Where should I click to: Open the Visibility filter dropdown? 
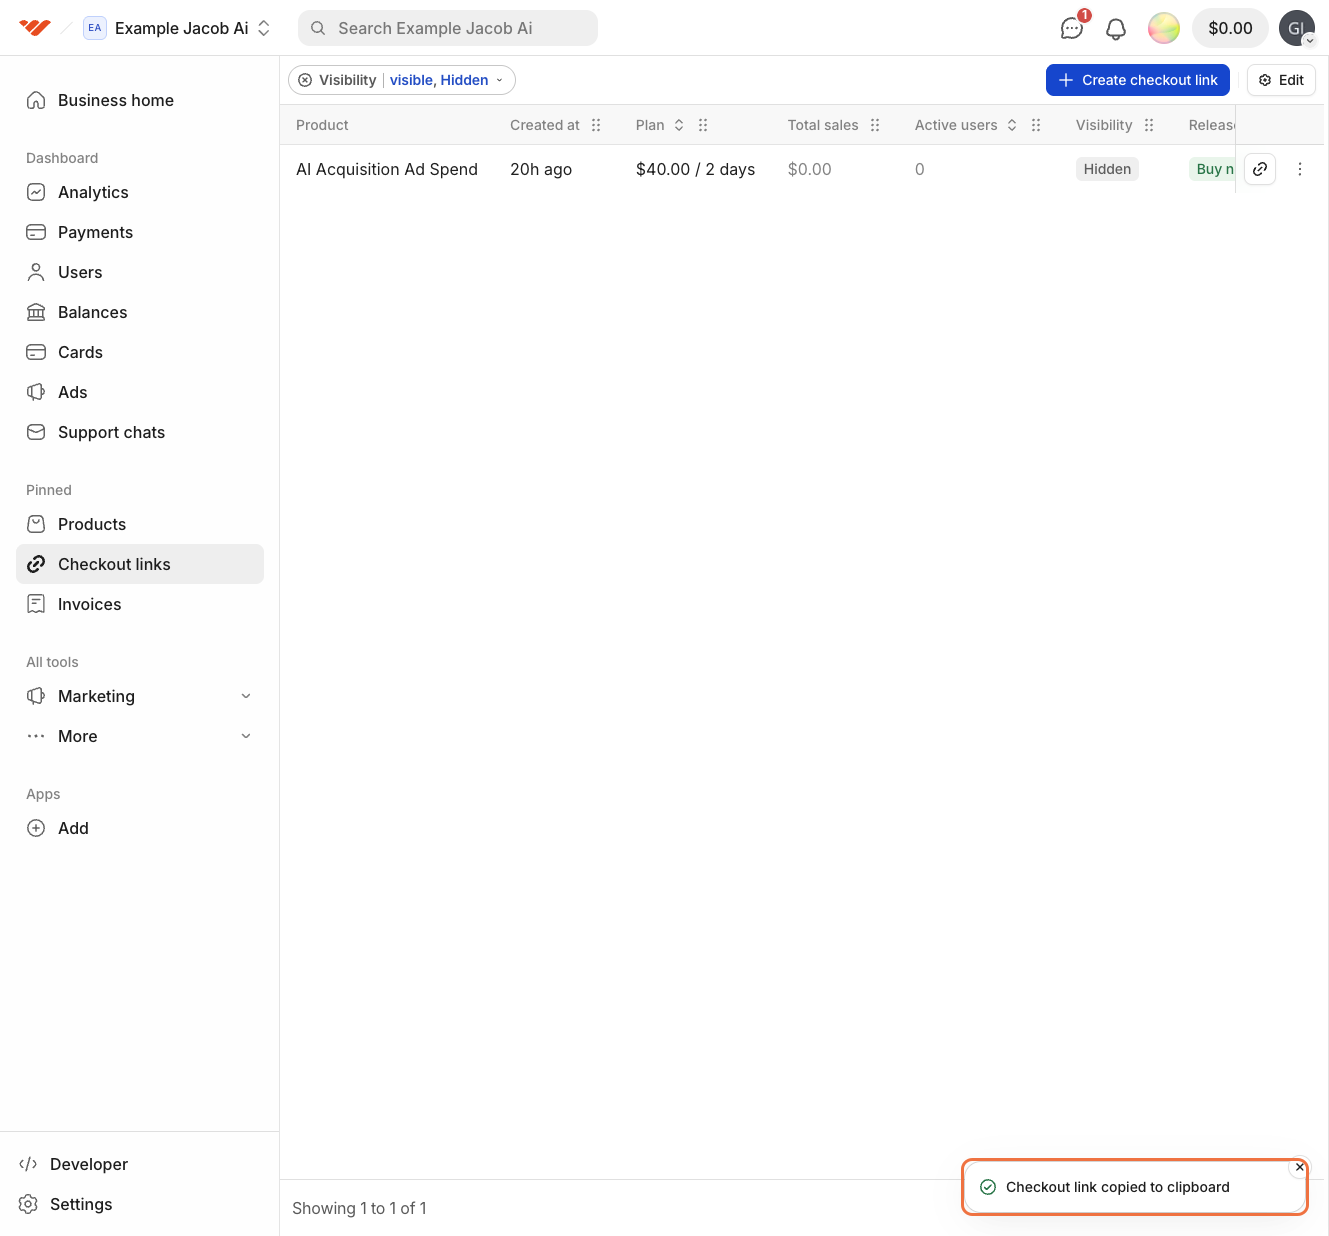click(x=446, y=80)
